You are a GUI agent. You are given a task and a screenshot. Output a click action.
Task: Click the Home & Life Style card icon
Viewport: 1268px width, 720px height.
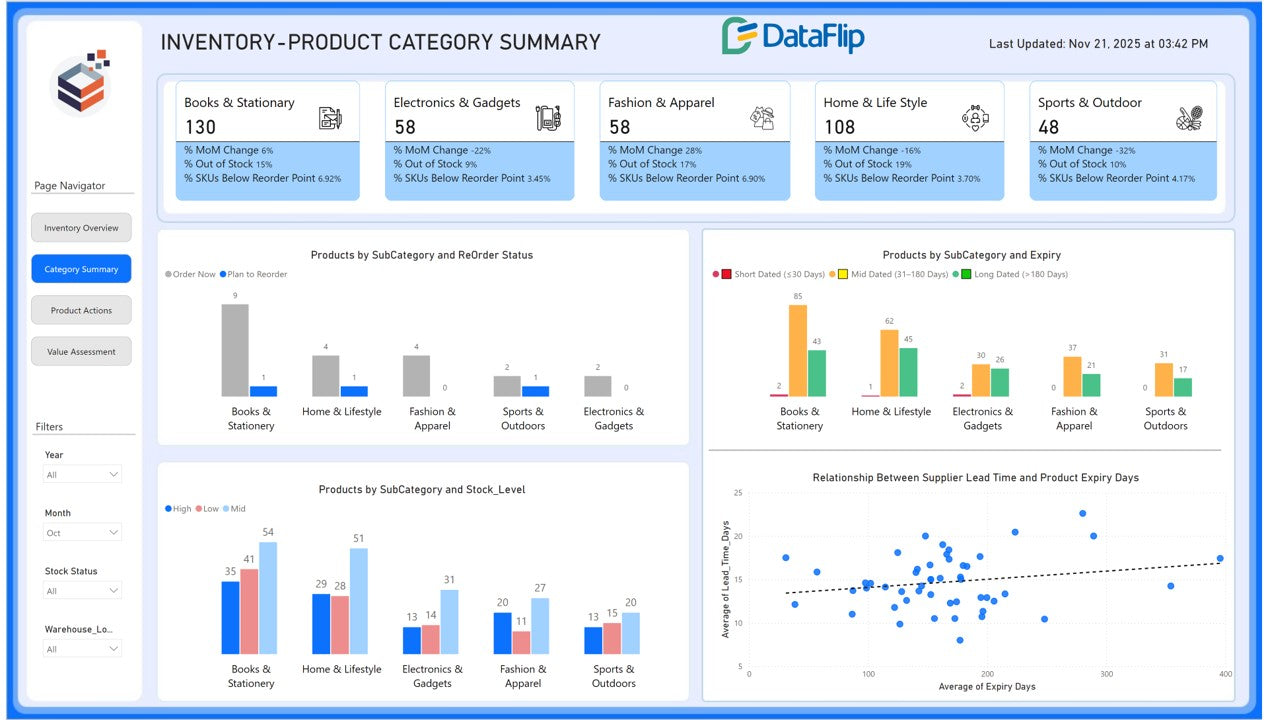pos(975,118)
